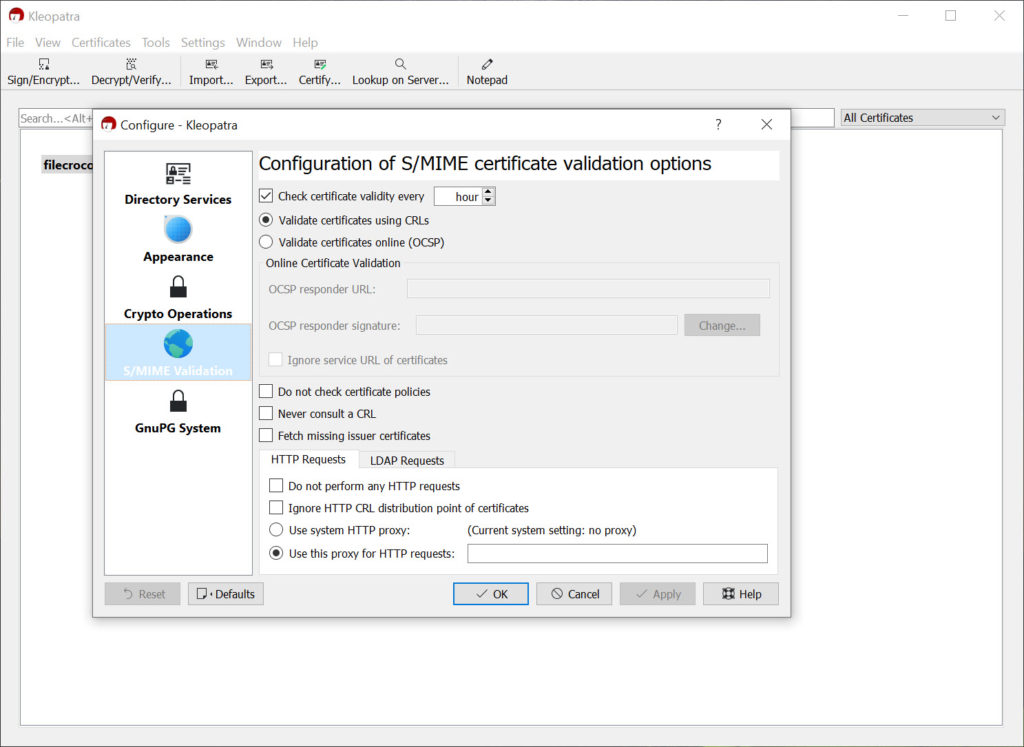This screenshot has width=1024, height=747.
Task: Select Validate certificates online (OCSP)
Action: (266, 242)
